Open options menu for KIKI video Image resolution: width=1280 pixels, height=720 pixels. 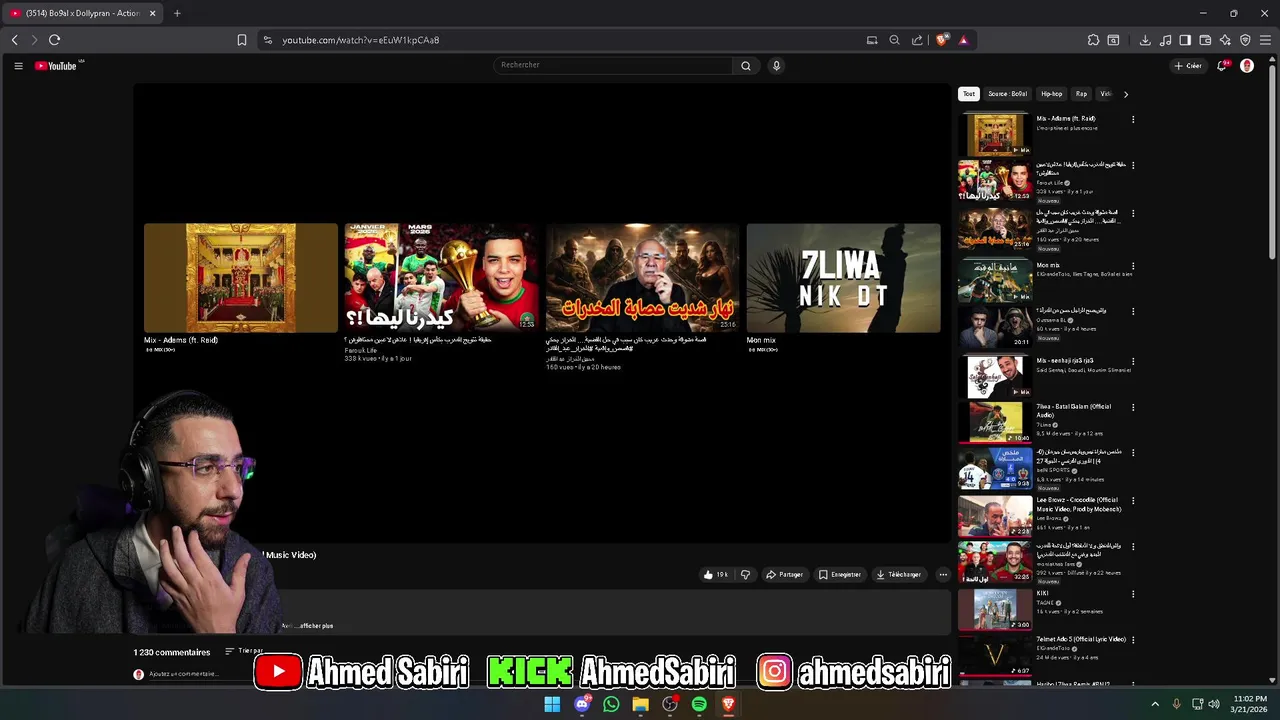click(1133, 594)
